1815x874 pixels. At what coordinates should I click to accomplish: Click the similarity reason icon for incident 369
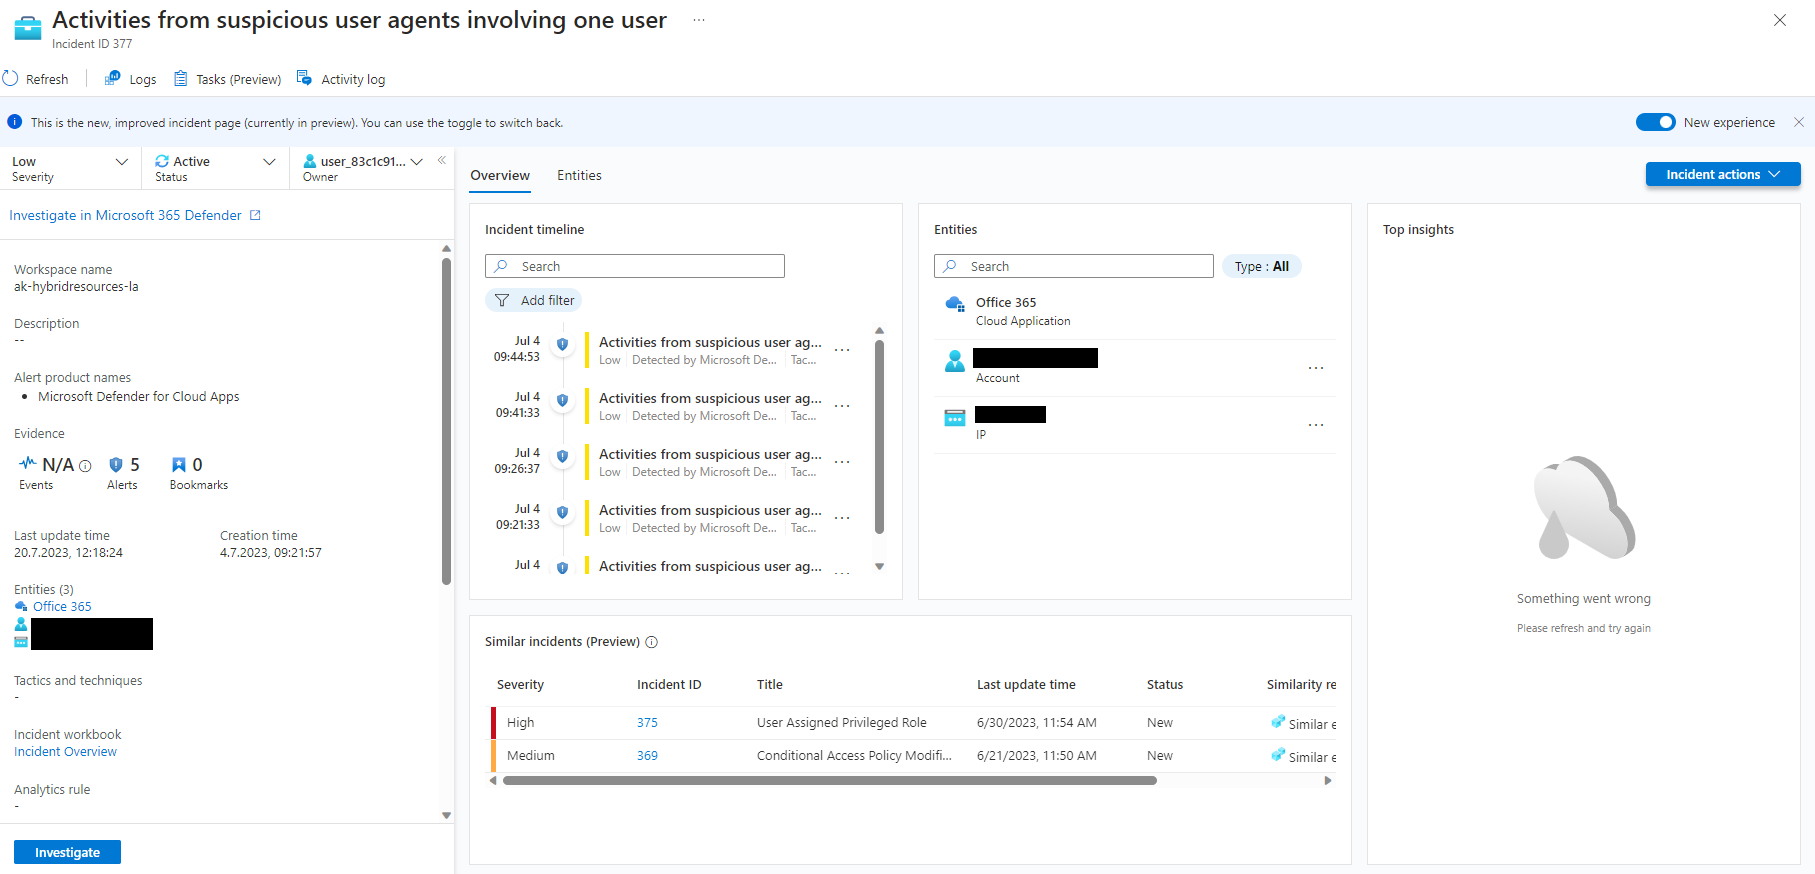(1278, 755)
